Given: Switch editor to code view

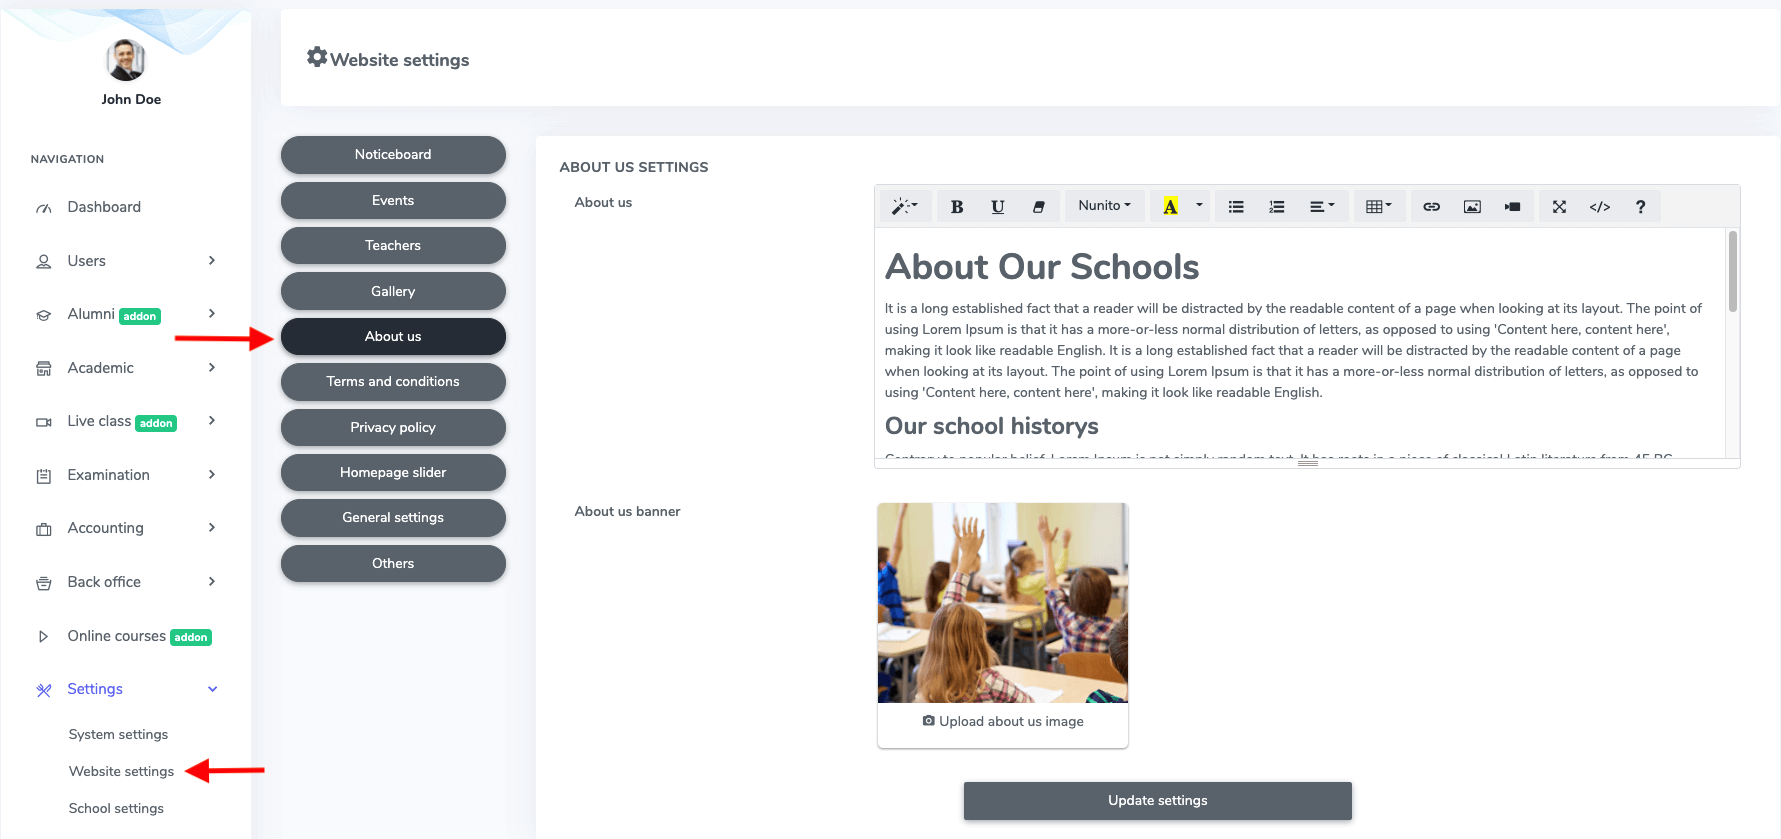Looking at the screenshot, I should click(1599, 207).
